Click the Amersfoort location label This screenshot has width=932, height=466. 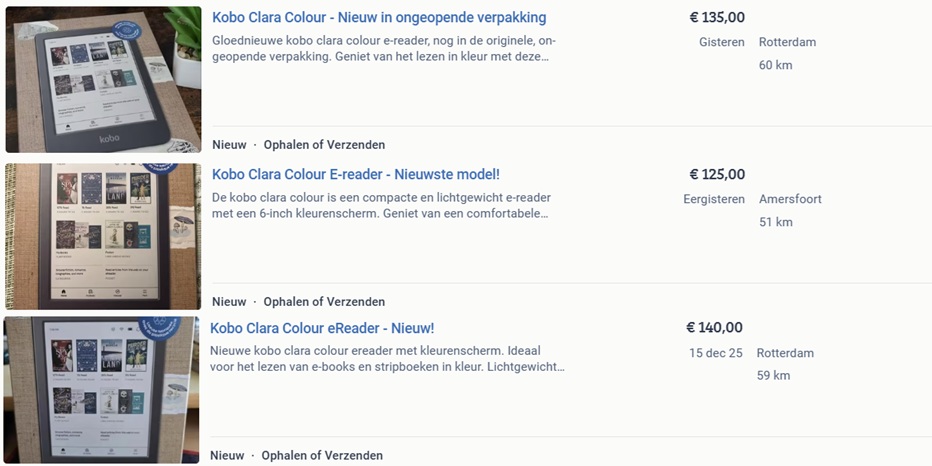(x=790, y=199)
